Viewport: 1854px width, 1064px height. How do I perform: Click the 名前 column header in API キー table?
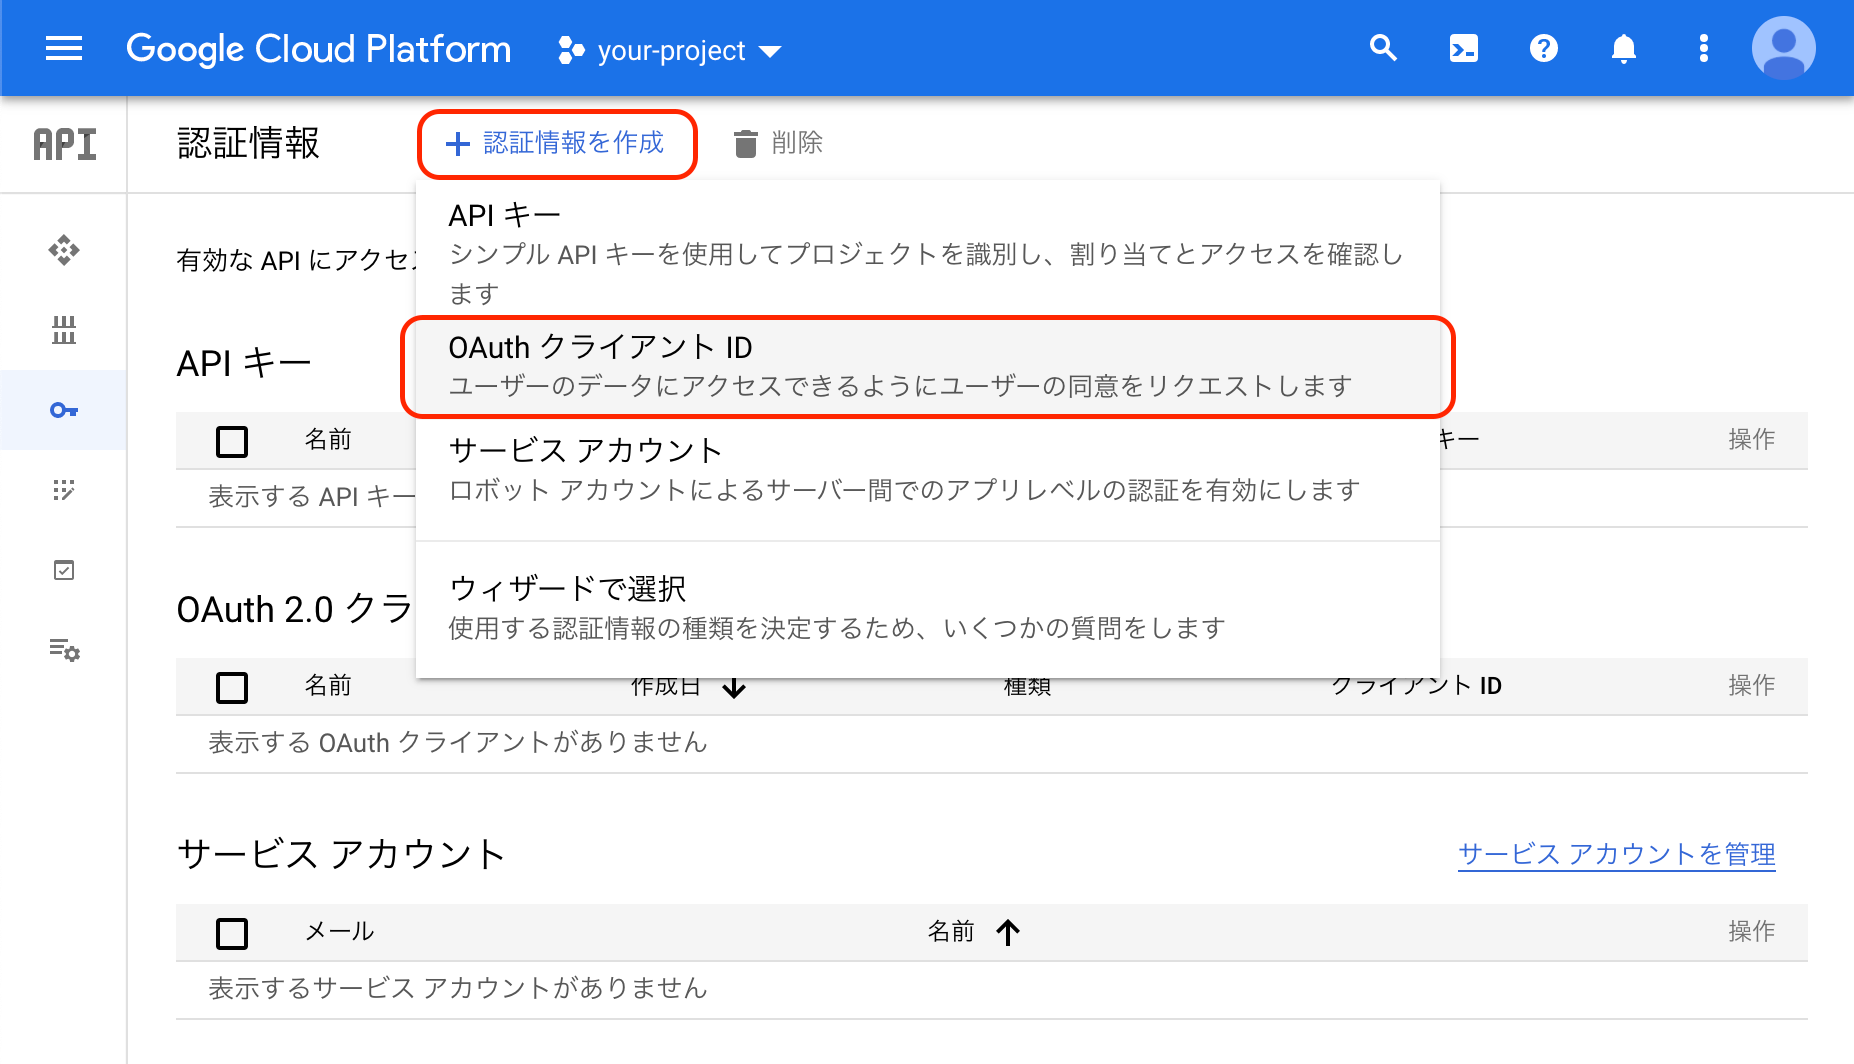(328, 440)
